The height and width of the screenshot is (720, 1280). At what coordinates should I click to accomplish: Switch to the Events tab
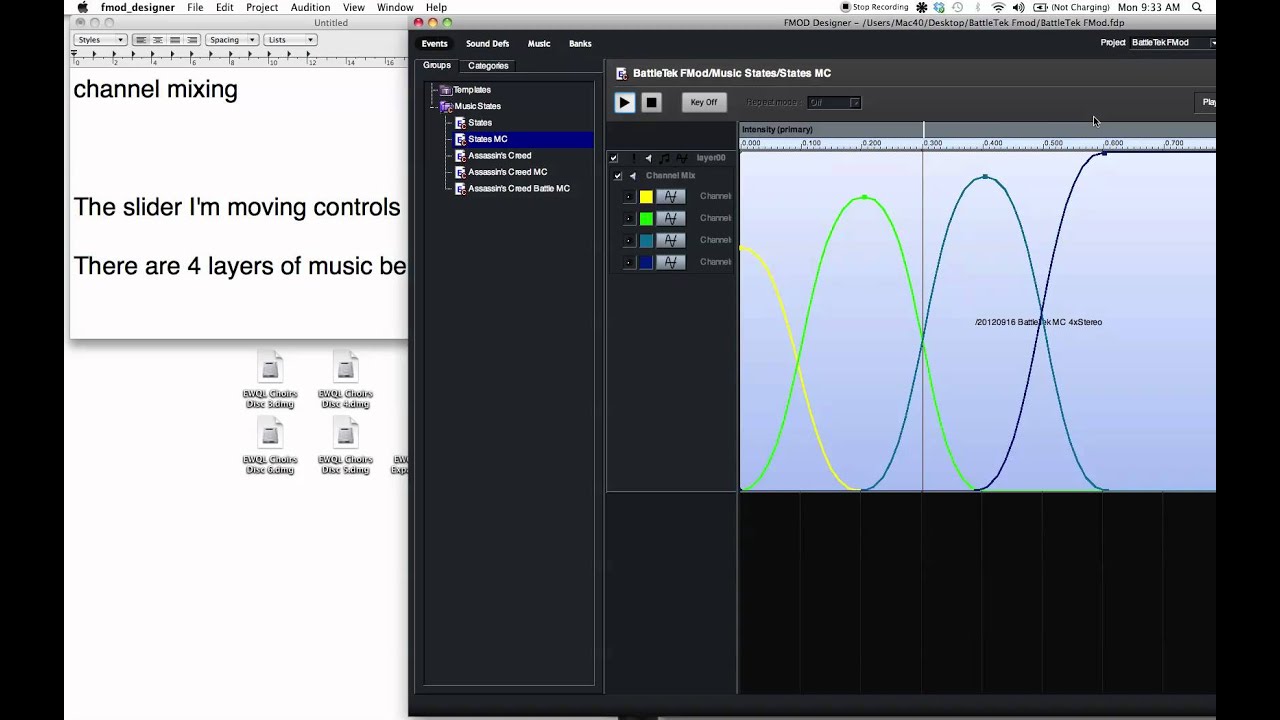click(434, 44)
